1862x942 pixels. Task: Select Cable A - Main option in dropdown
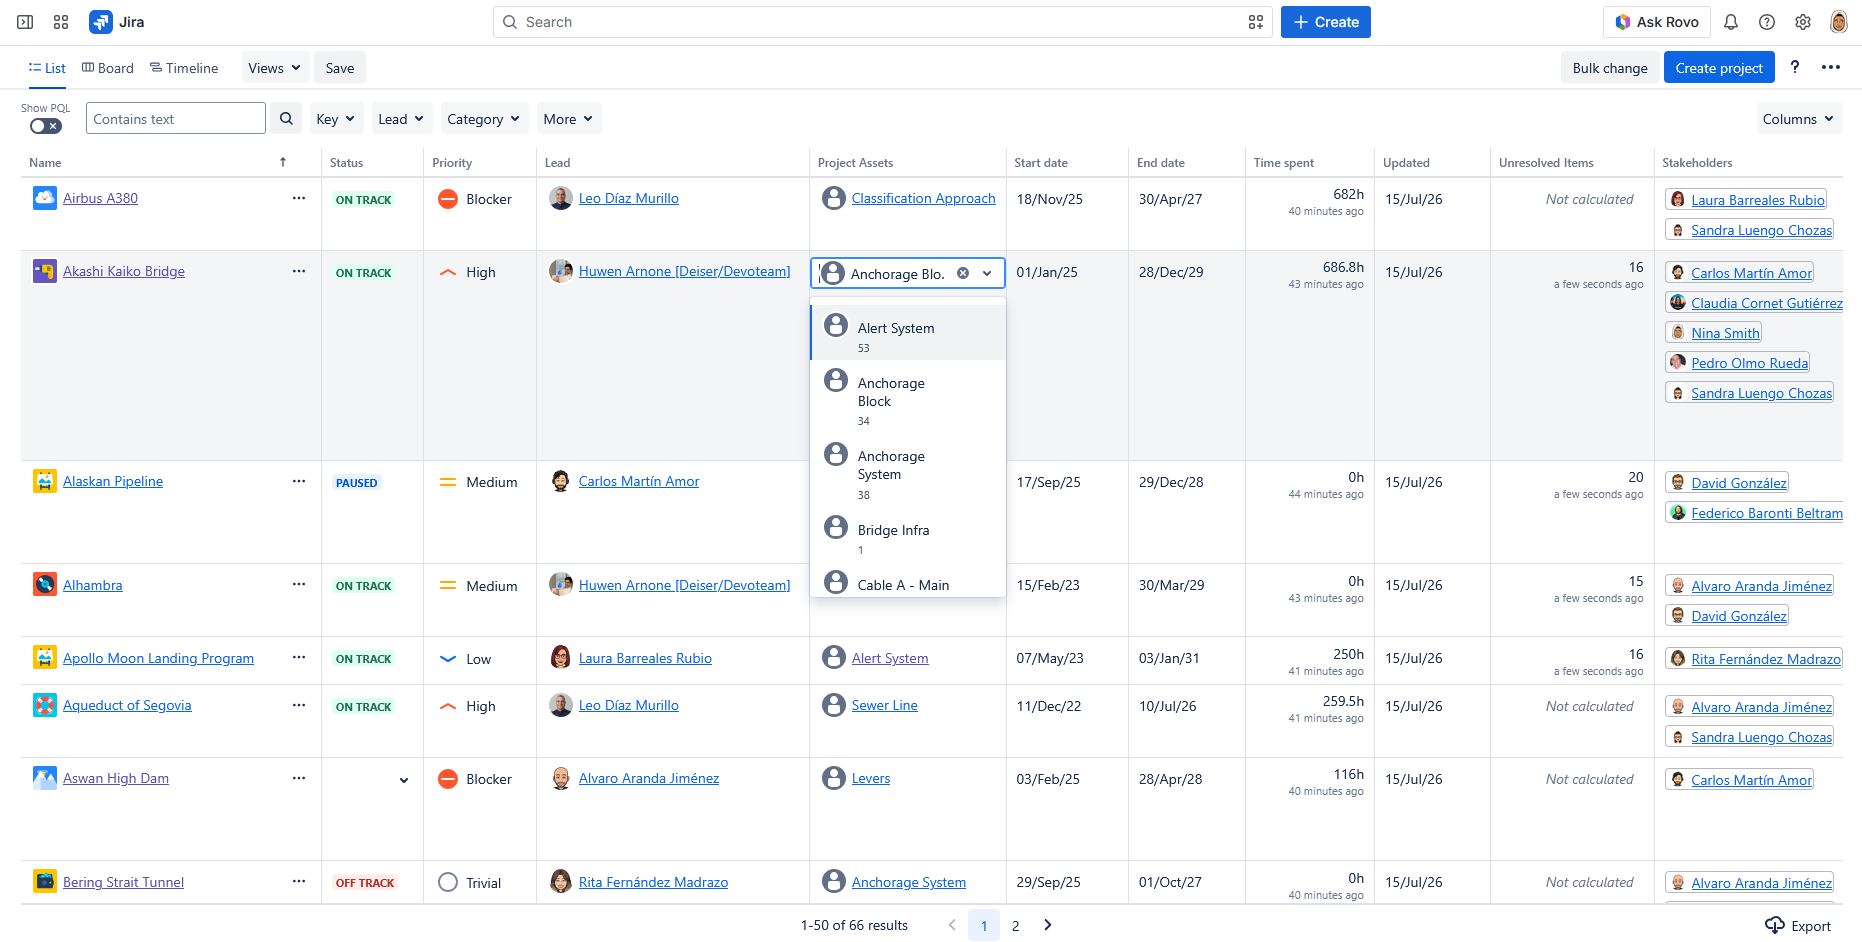point(908,581)
